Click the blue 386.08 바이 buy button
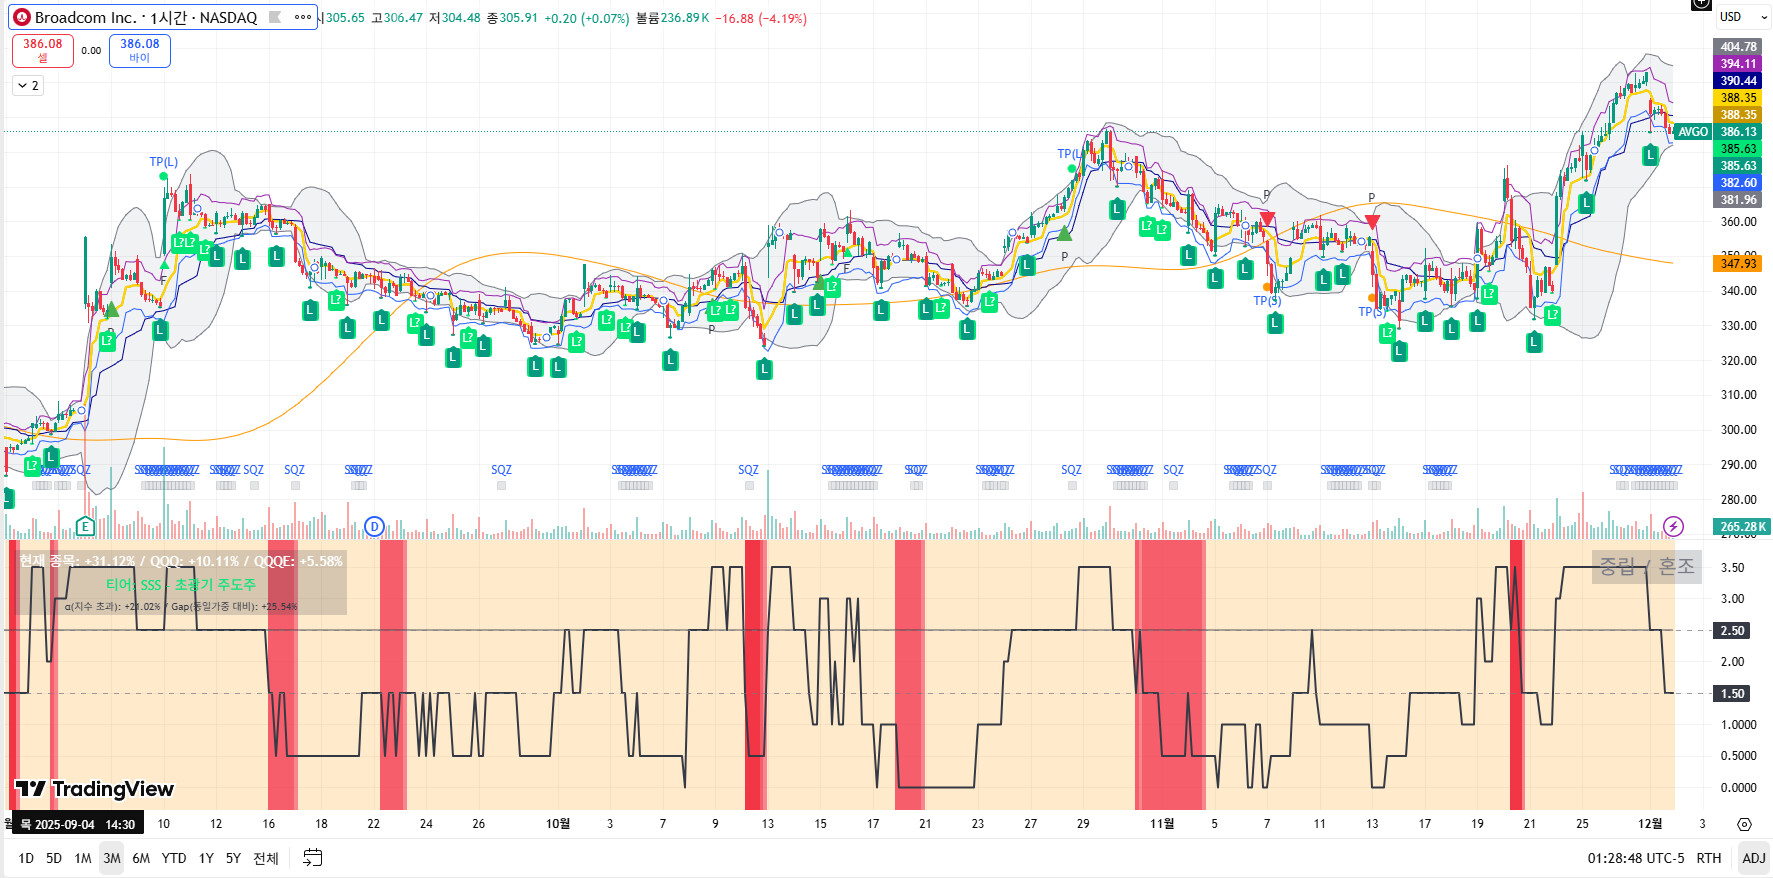Viewport: 1773px width, 878px height. 140,51
